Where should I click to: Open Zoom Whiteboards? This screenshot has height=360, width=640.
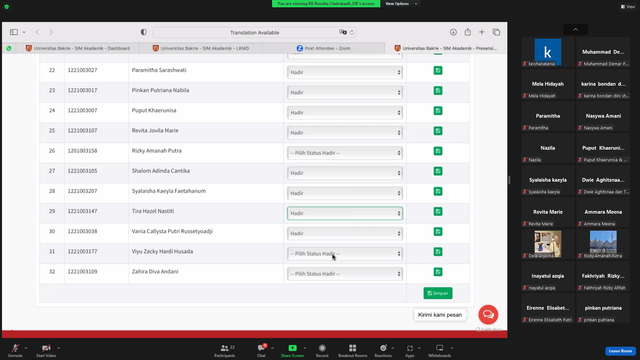[440, 350]
